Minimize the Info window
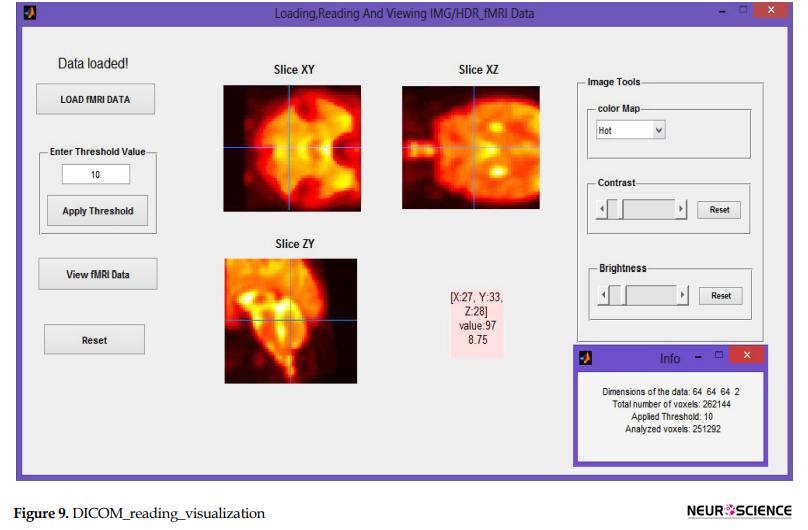This screenshot has width=808, height=530. (698, 357)
